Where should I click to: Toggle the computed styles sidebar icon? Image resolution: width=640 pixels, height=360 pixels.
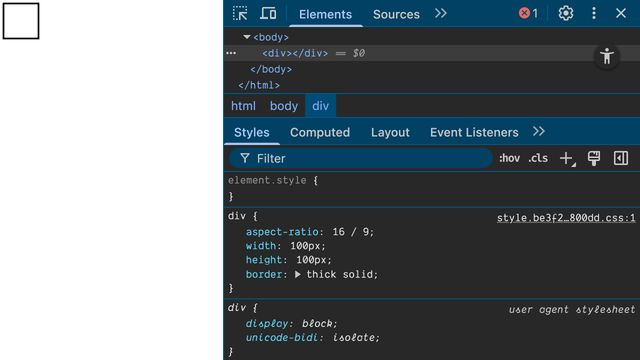[621, 158]
